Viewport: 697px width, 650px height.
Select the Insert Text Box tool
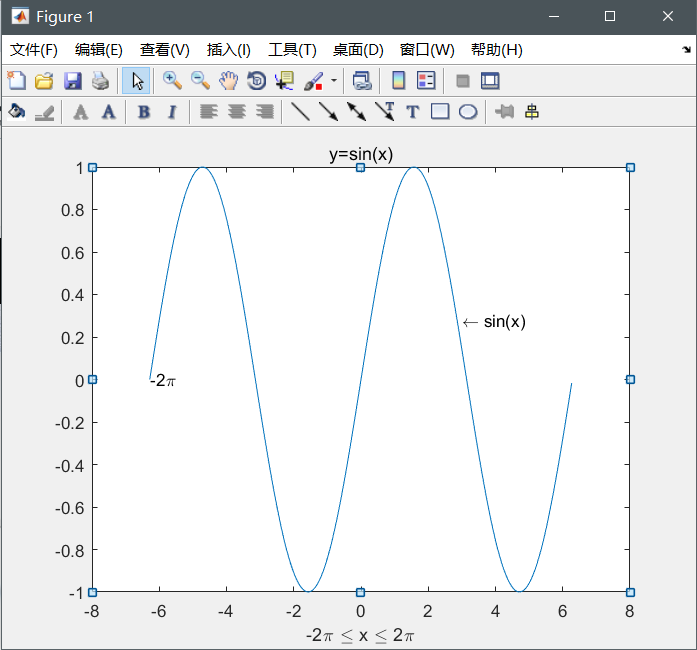click(x=413, y=112)
